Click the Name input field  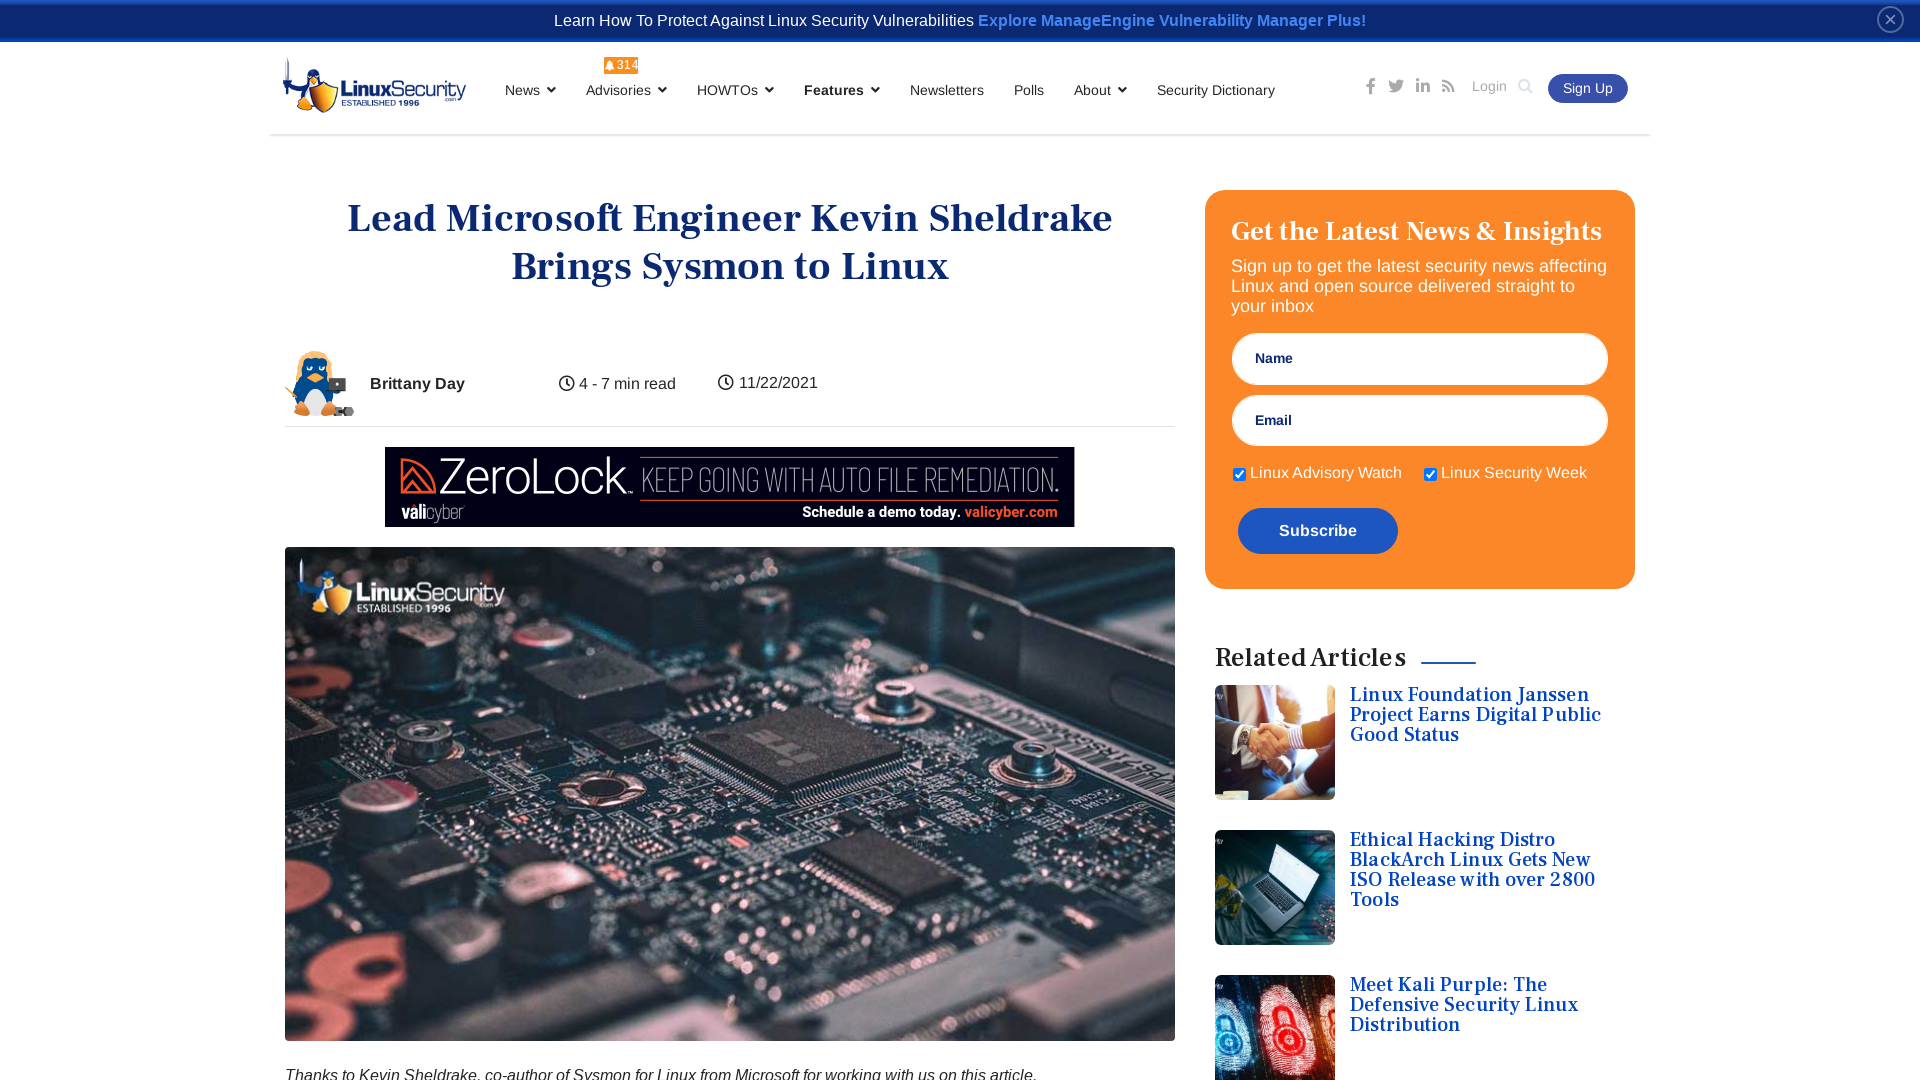[x=1420, y=359]
